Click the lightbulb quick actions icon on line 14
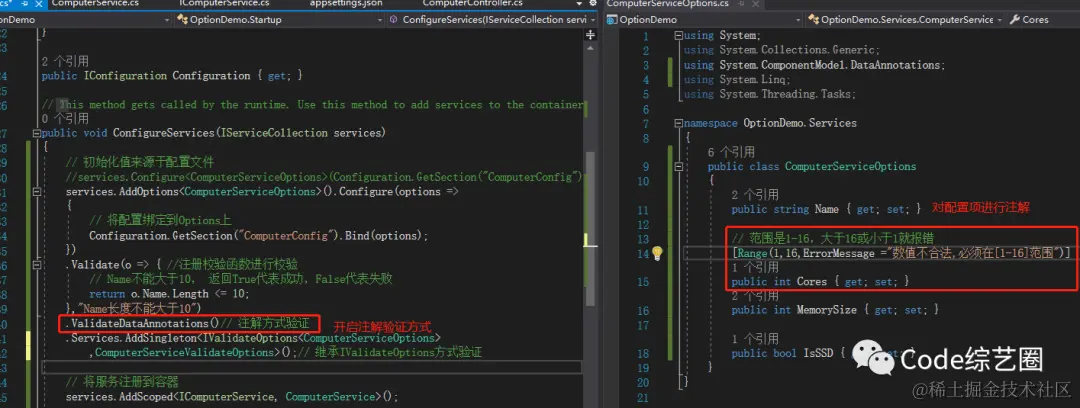Viewport: 1080px width, 408px height. [x=657, y=253]
